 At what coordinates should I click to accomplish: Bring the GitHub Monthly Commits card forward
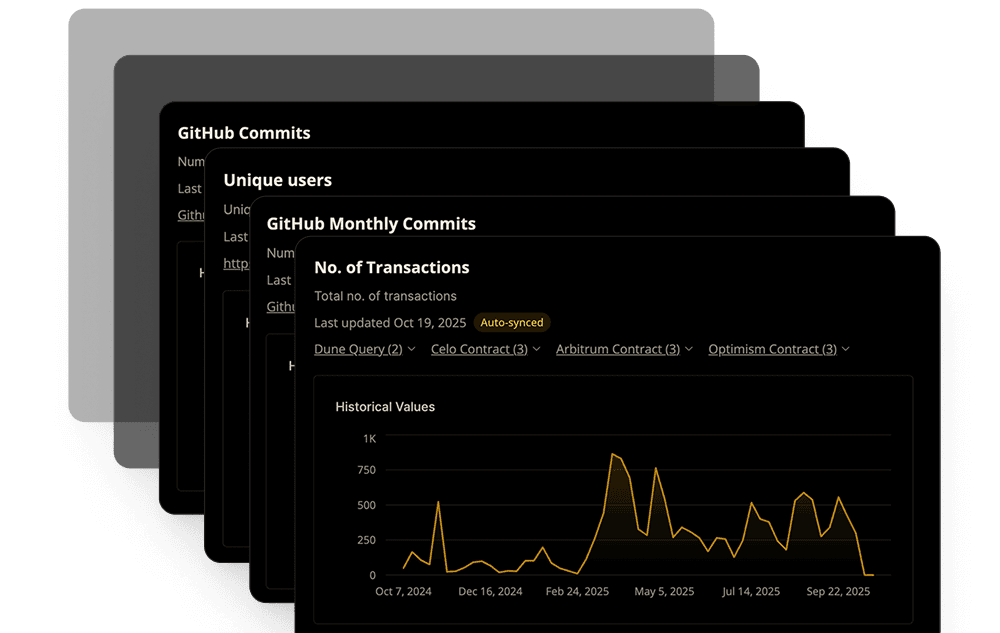tap(371, 223)
